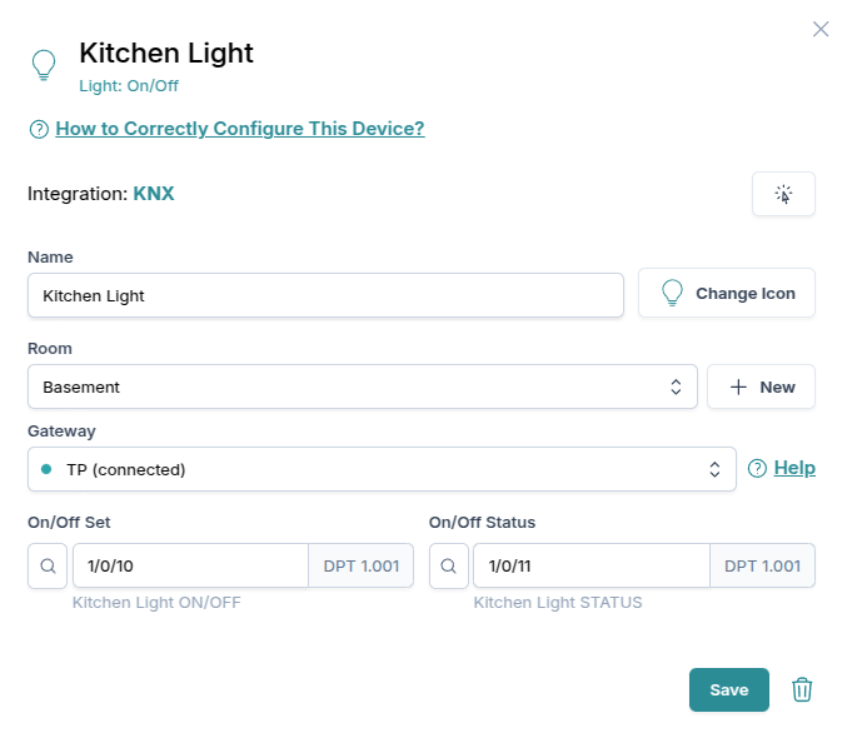Click the Change Icon button
This screenshot has height=741, width=848.
(x=726, y=292)
